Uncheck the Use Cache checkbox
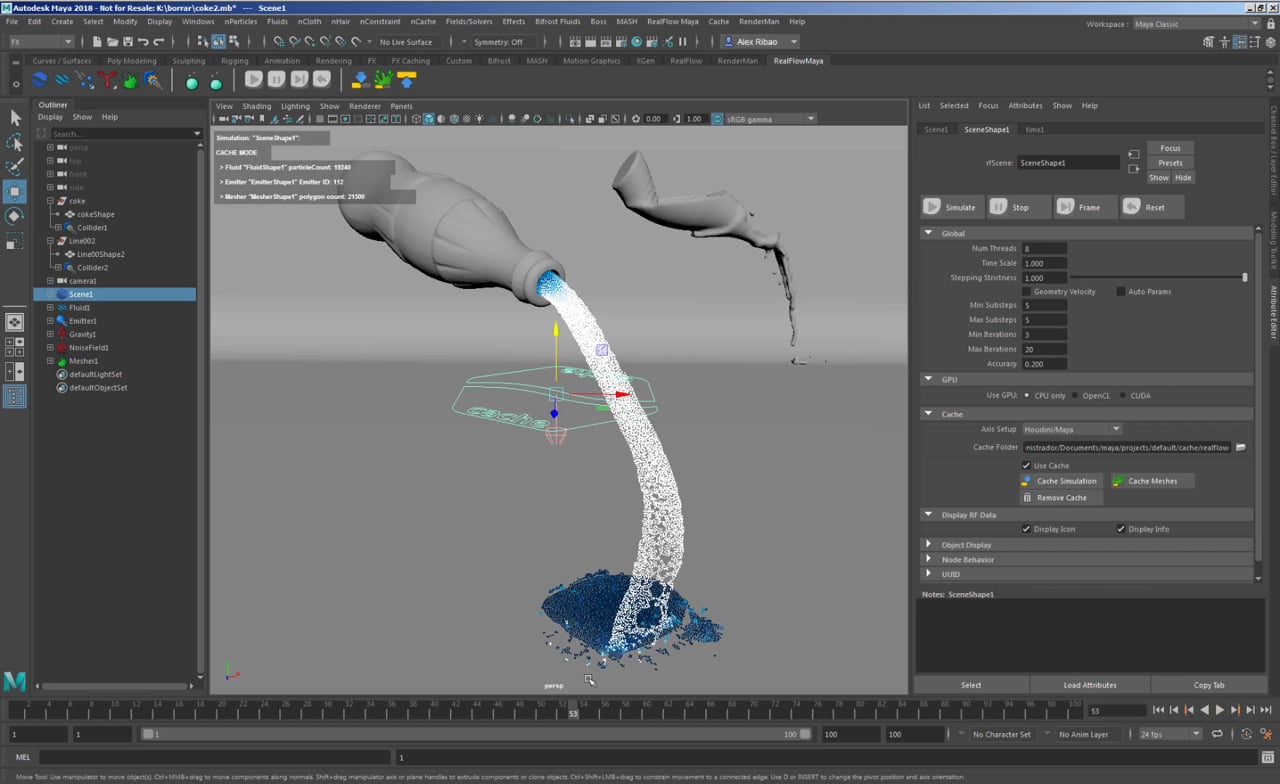Screen dimensions: 1280x784 point(1026,466)
